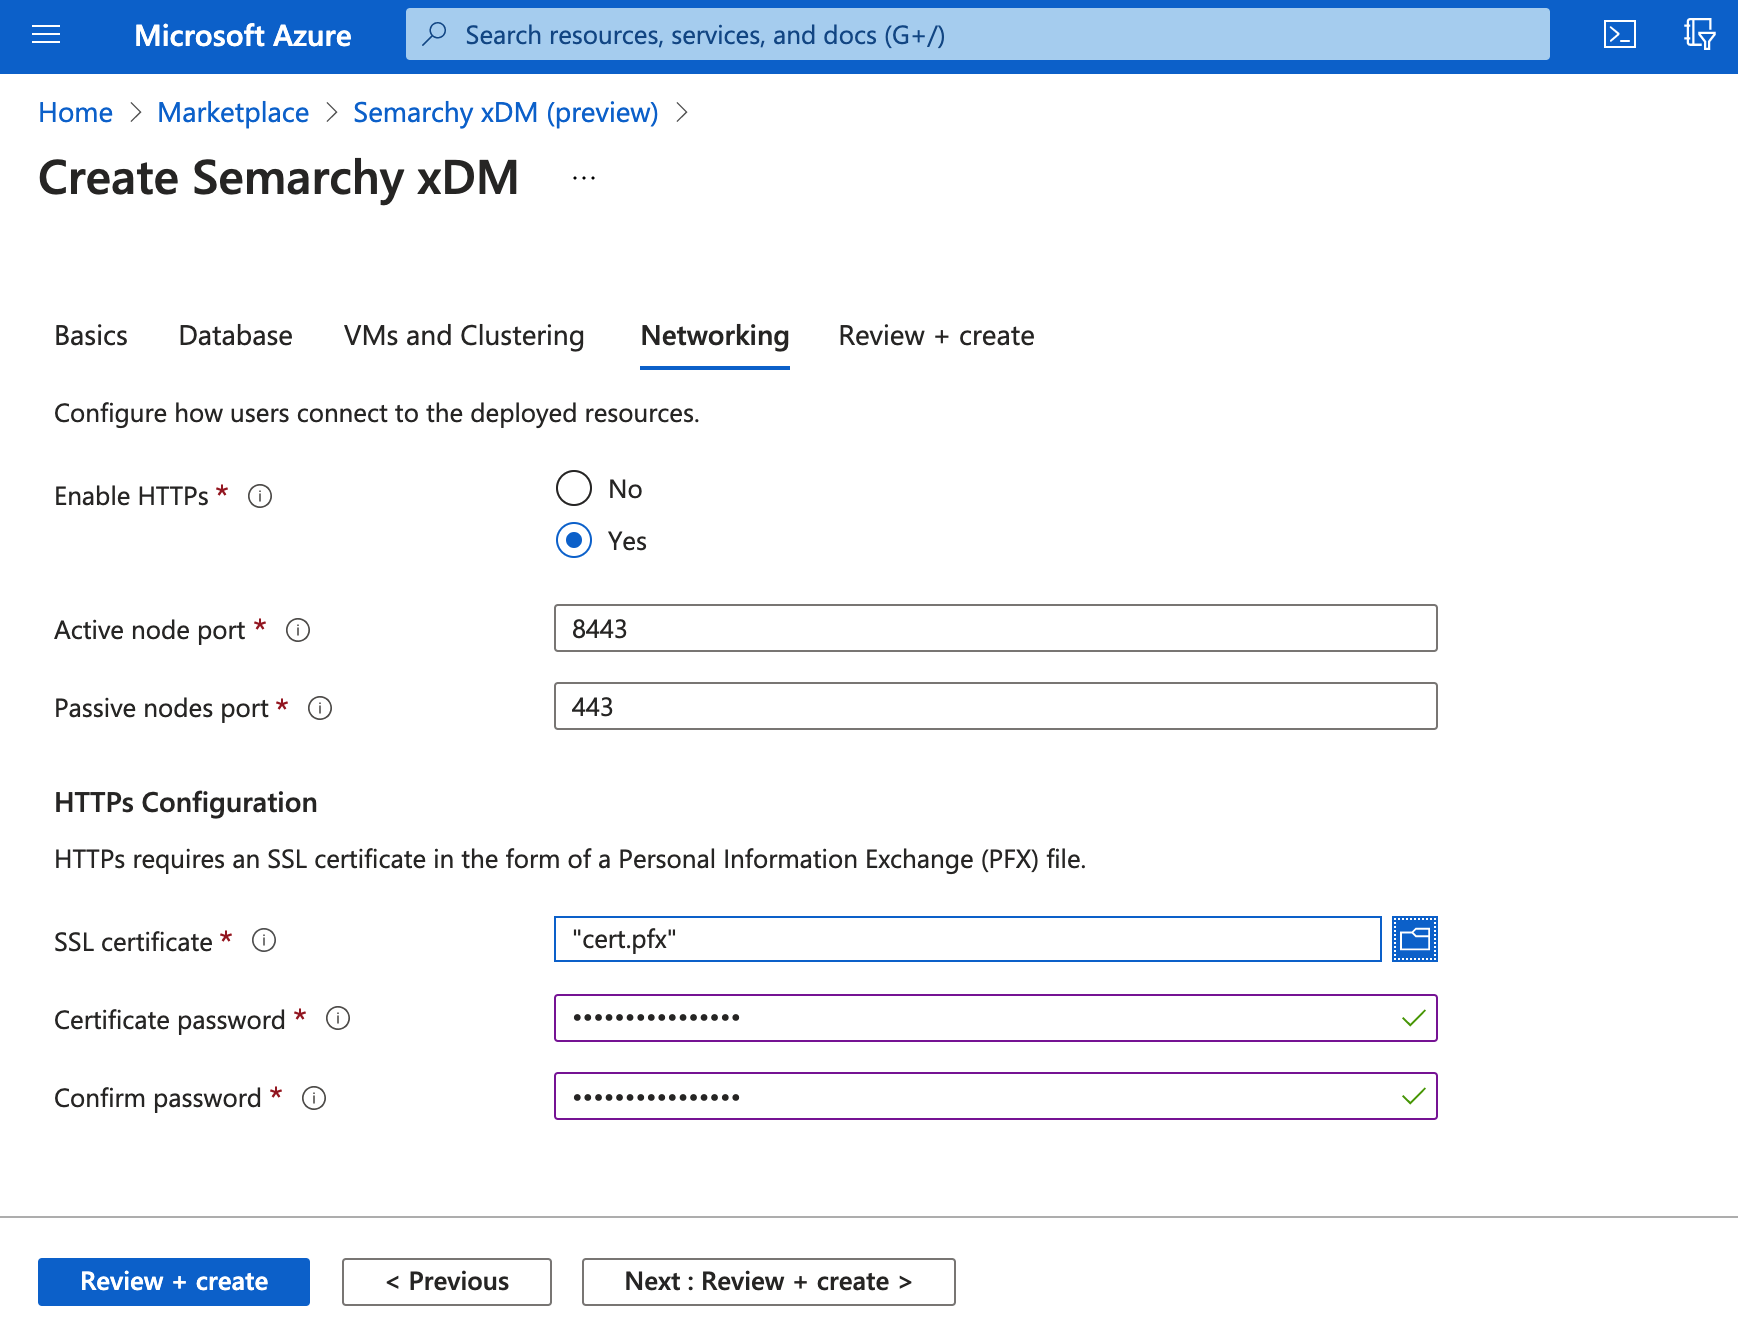The height and width of the screenshot is (1334, 1738).
Task: Click the Passive nodes port field
Action: click(995, 706)
